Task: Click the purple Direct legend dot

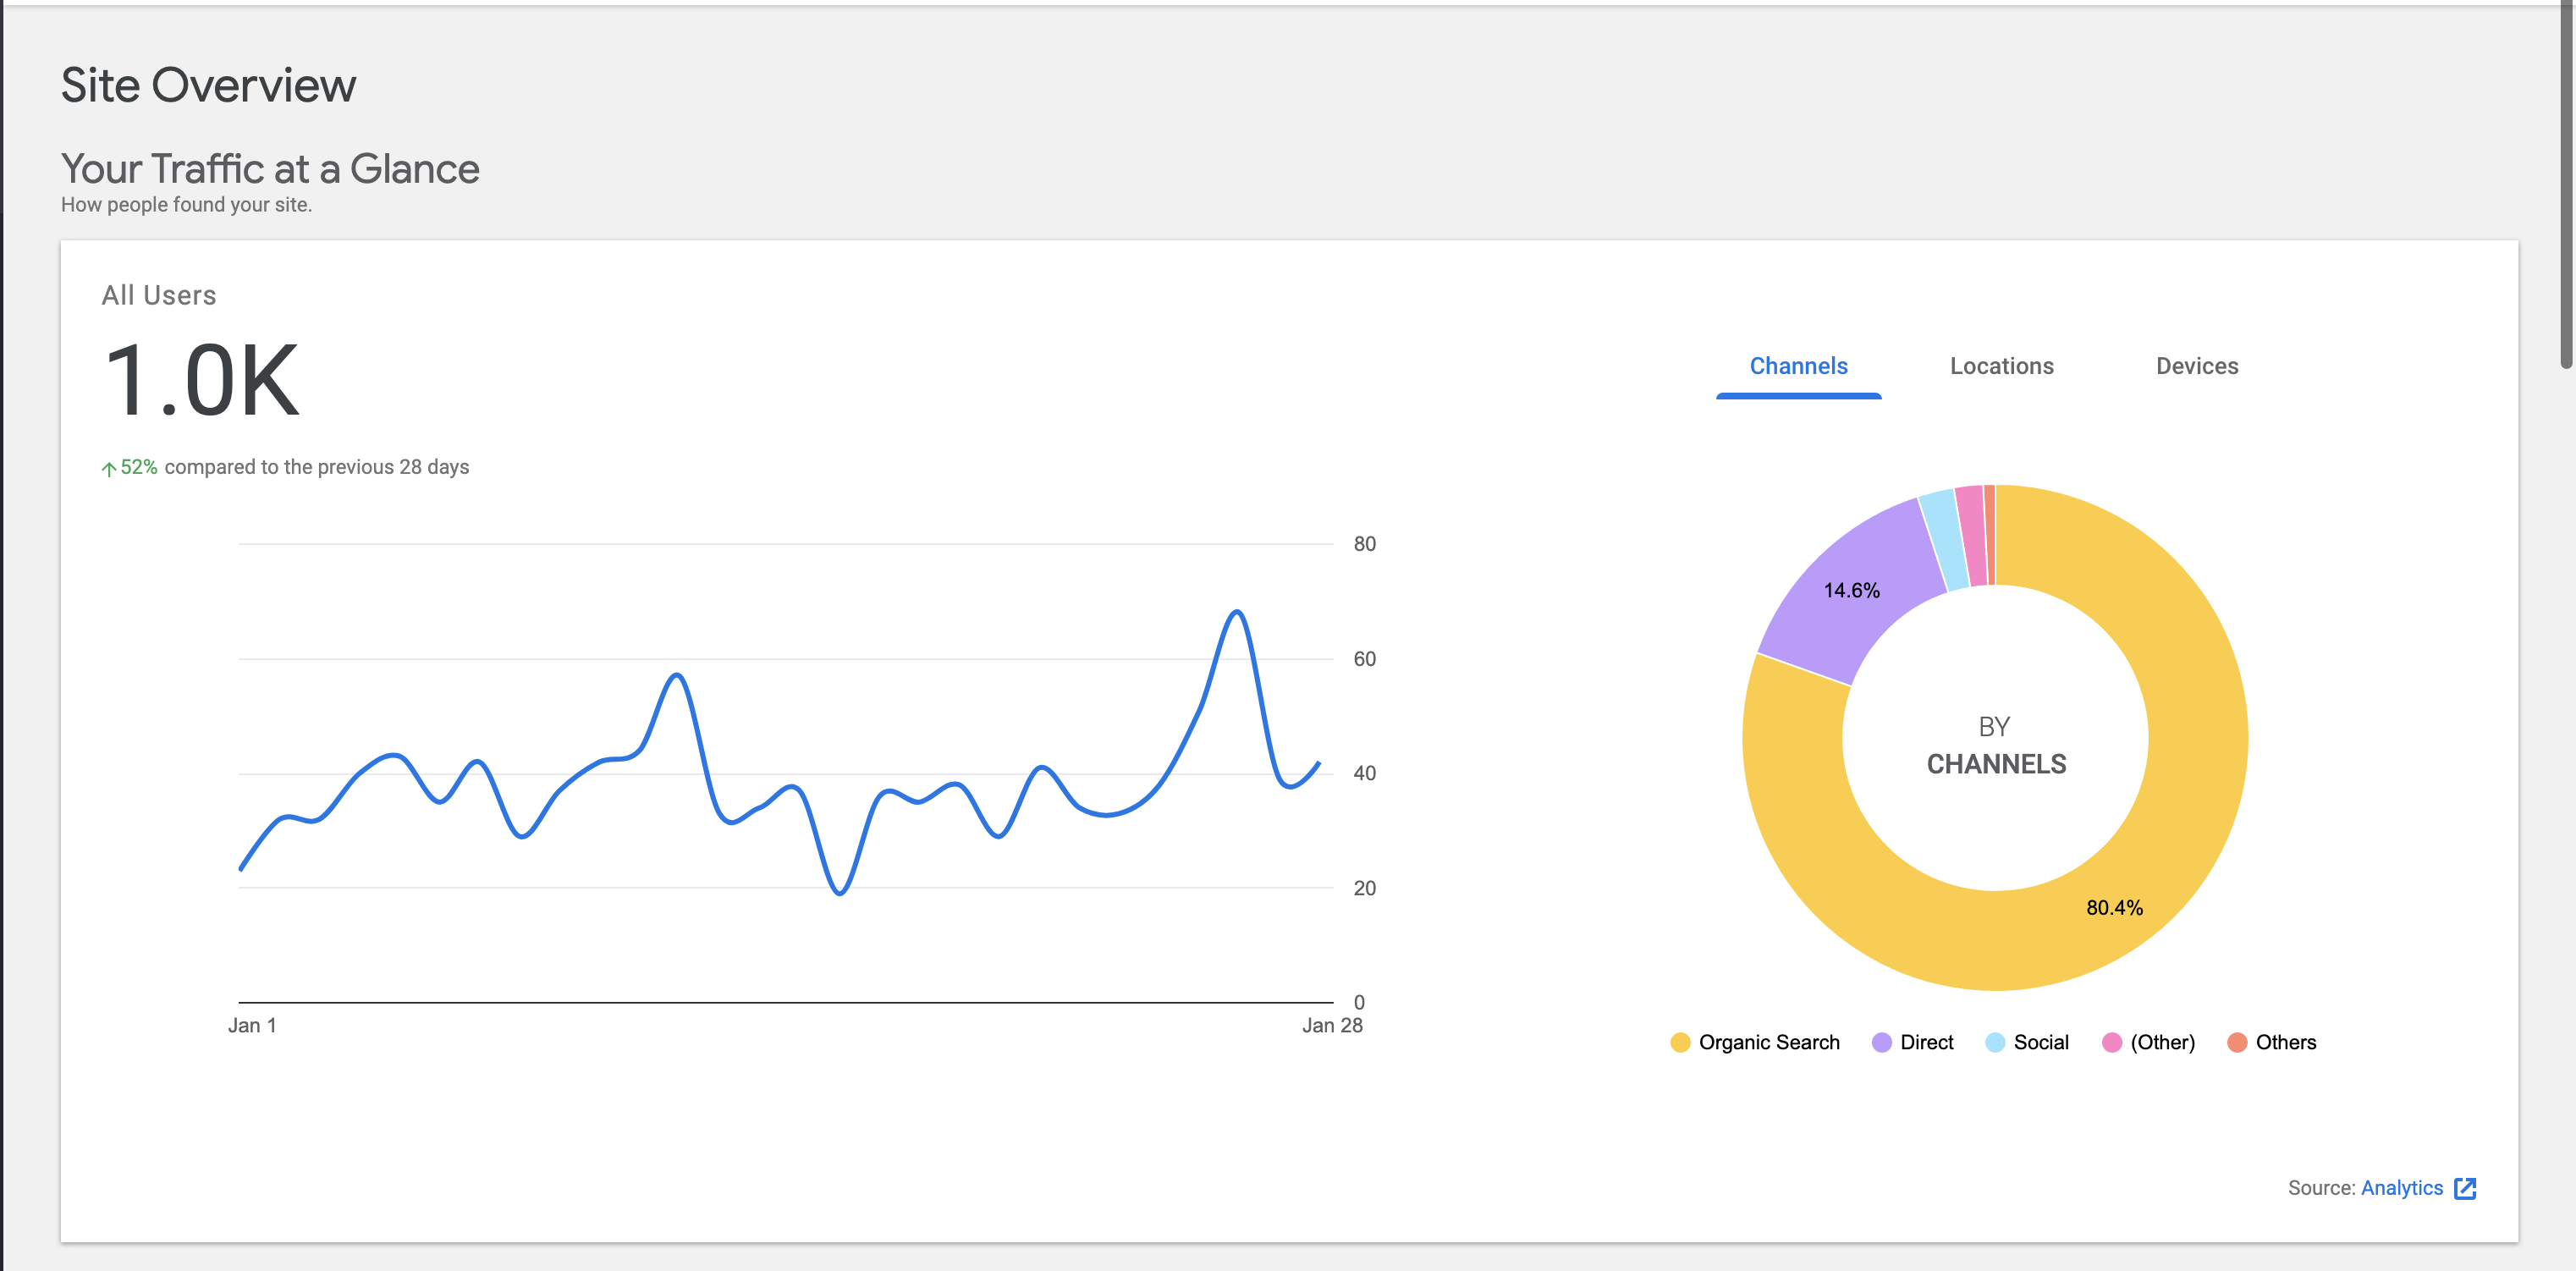Action: pyautogui.click(x=1881, y=1042)
